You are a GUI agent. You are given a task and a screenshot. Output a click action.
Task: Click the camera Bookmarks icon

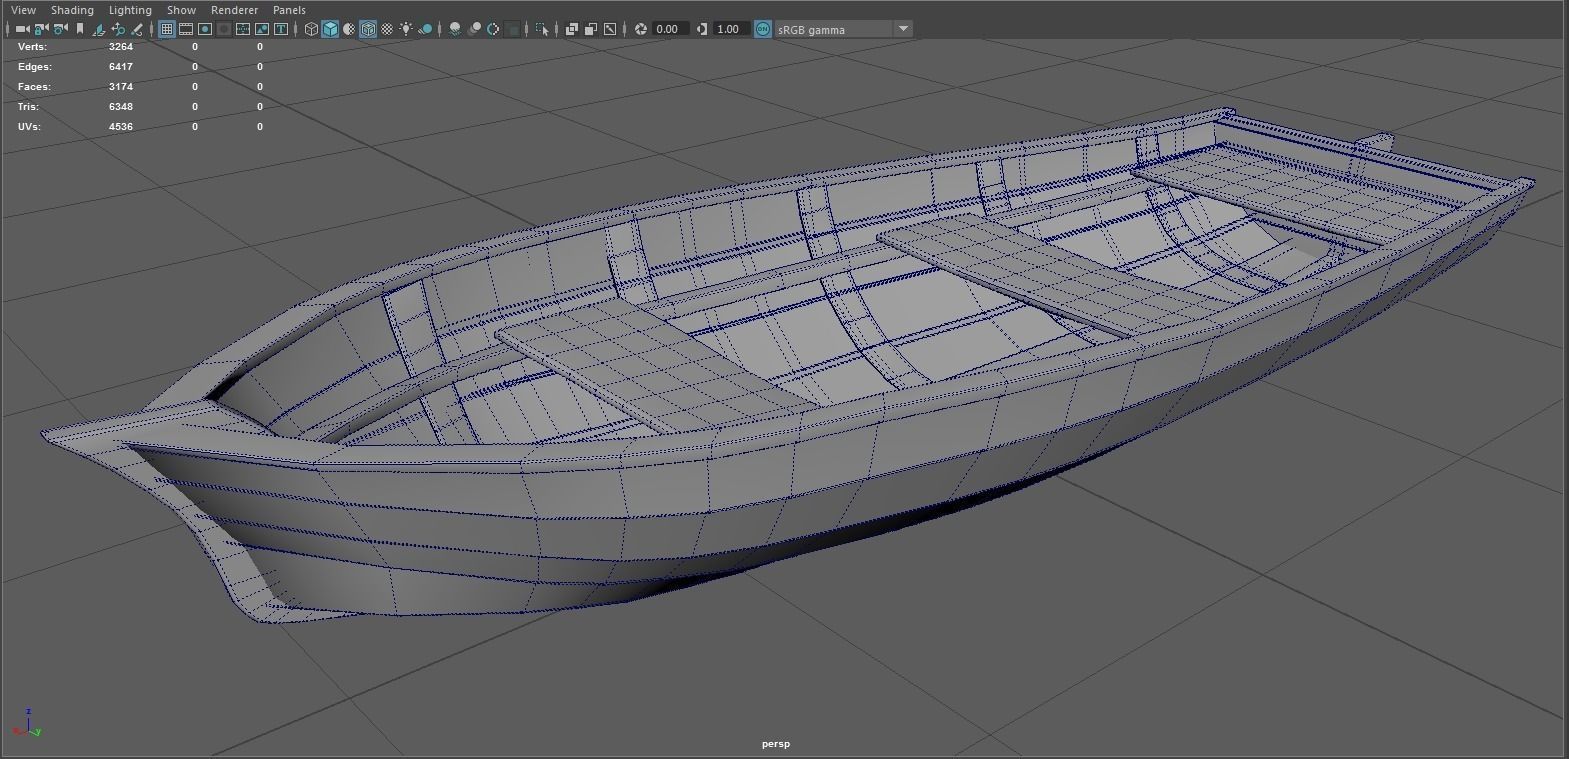tap(79, 29)
